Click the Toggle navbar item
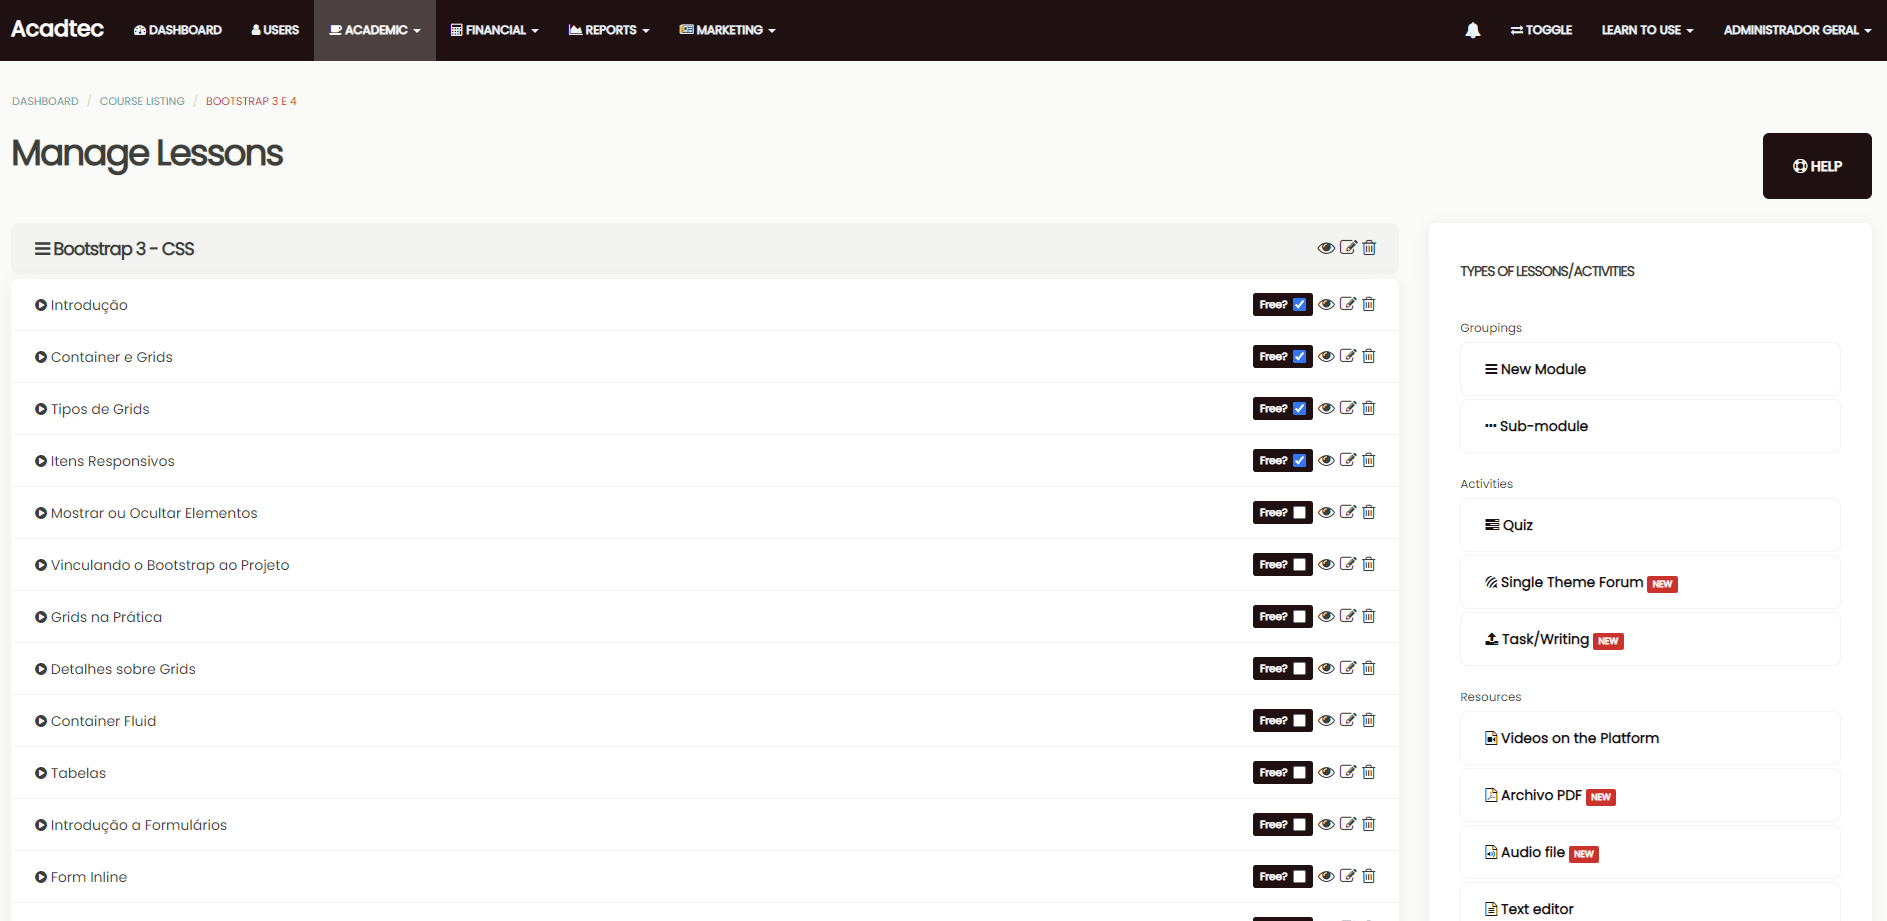This screenshot has height=921, width=1887. (1541, 30)
